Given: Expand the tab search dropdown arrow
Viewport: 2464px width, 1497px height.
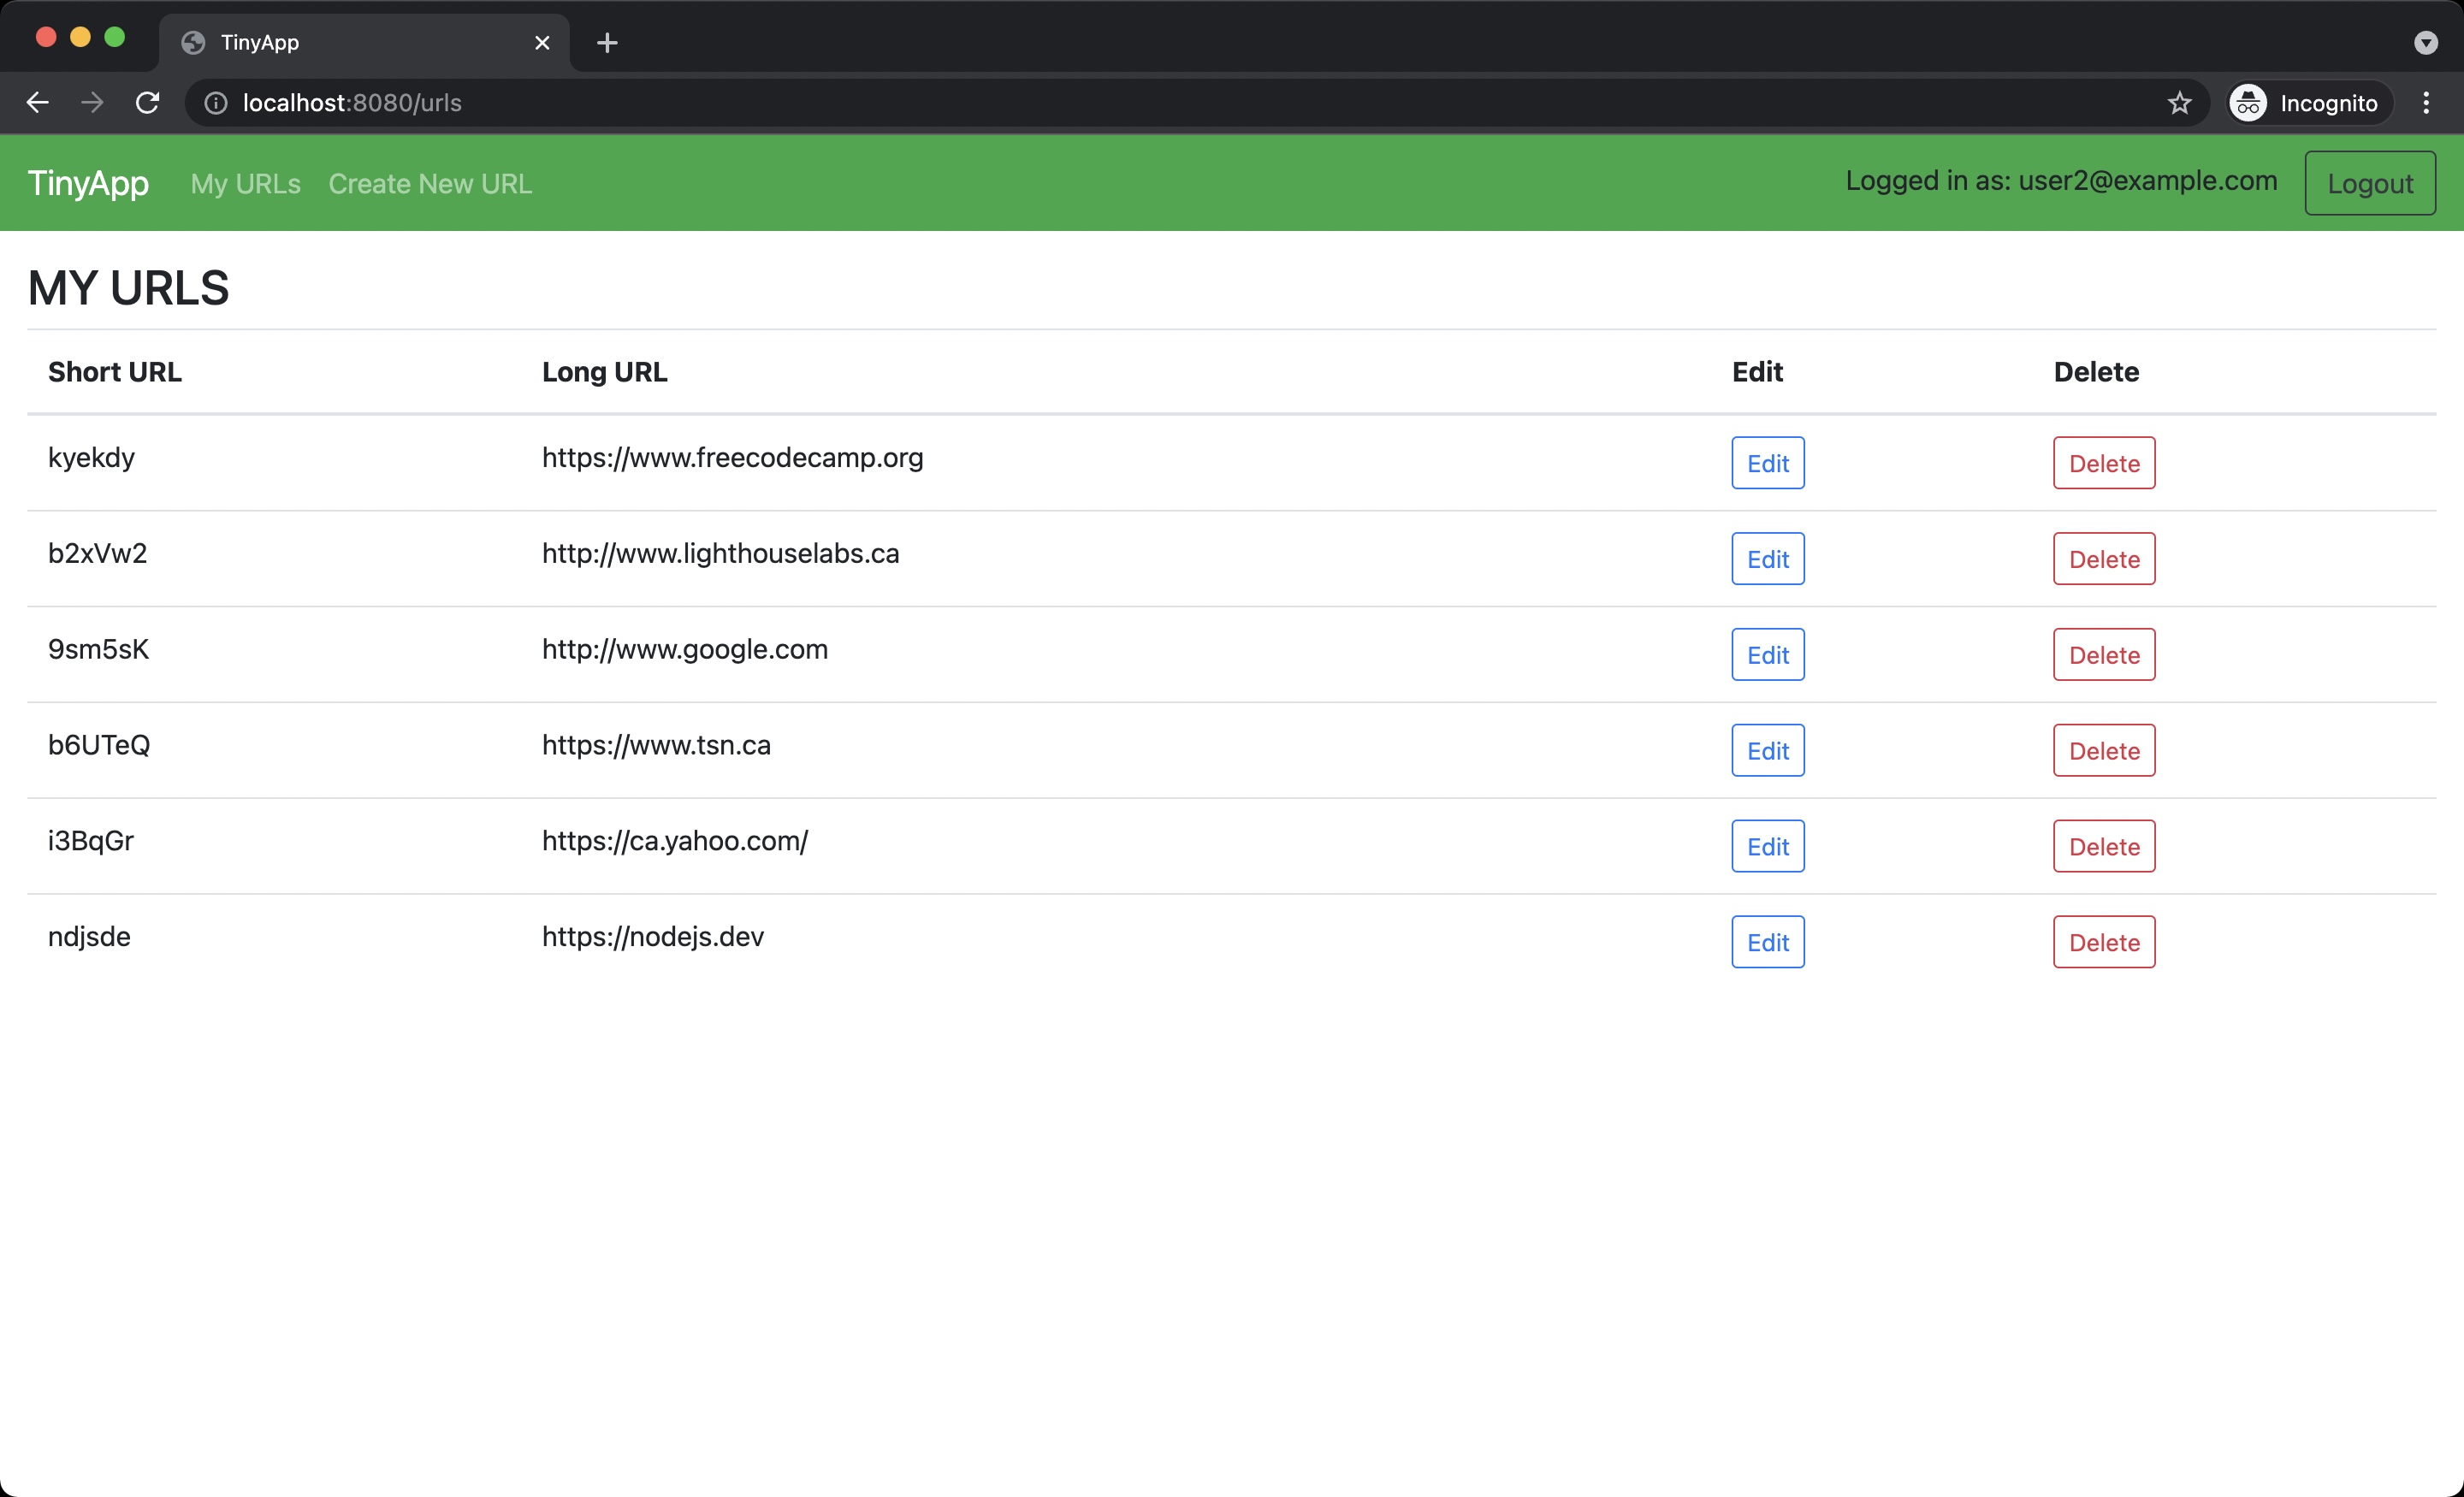Looking at the screenshot, I should 2425,43.
